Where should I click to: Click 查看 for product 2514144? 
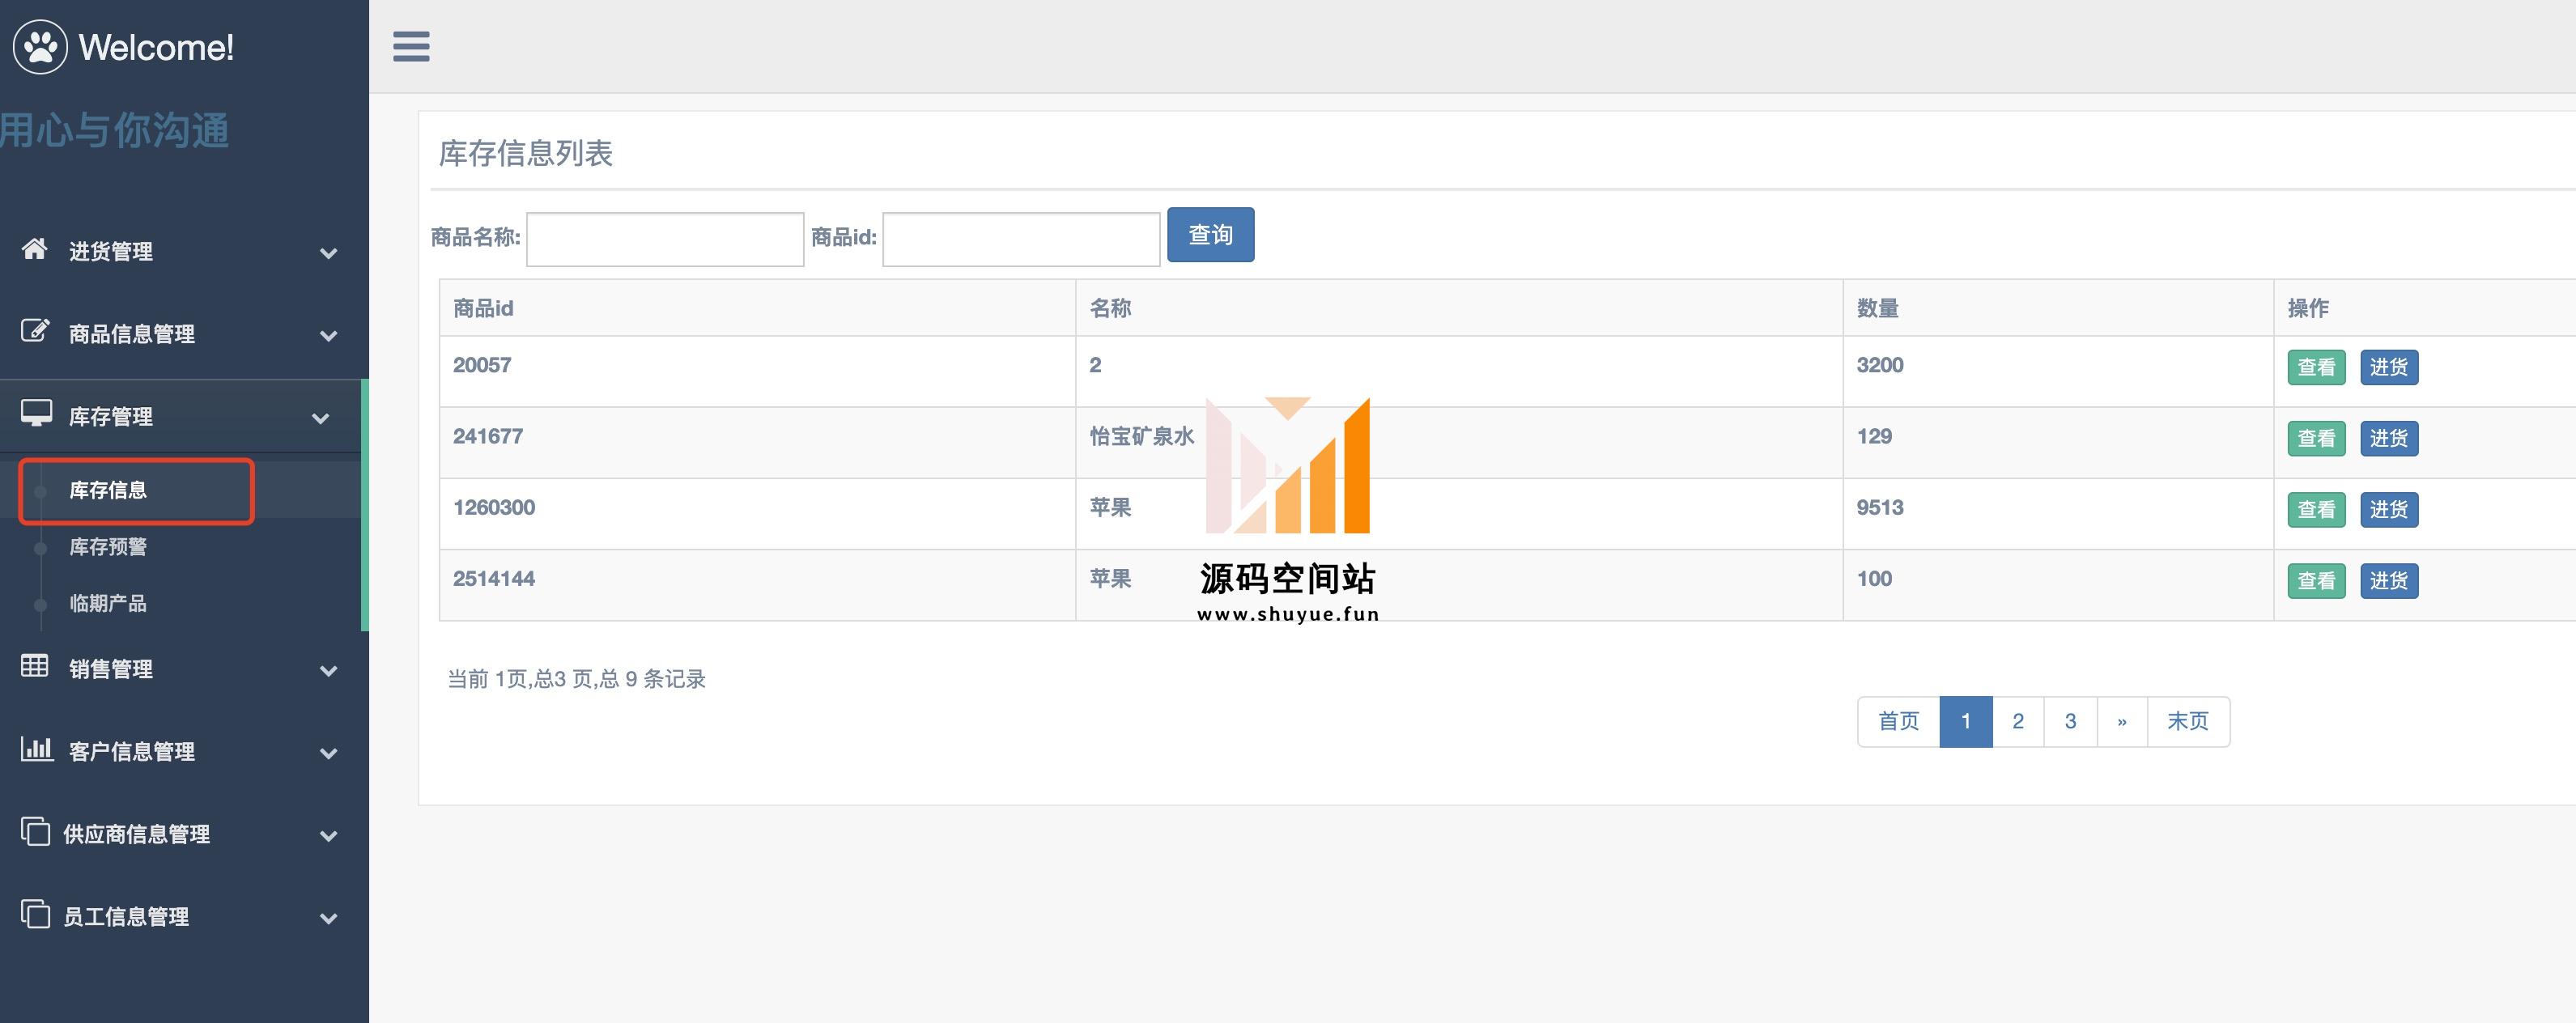[x=2316, y=580]
